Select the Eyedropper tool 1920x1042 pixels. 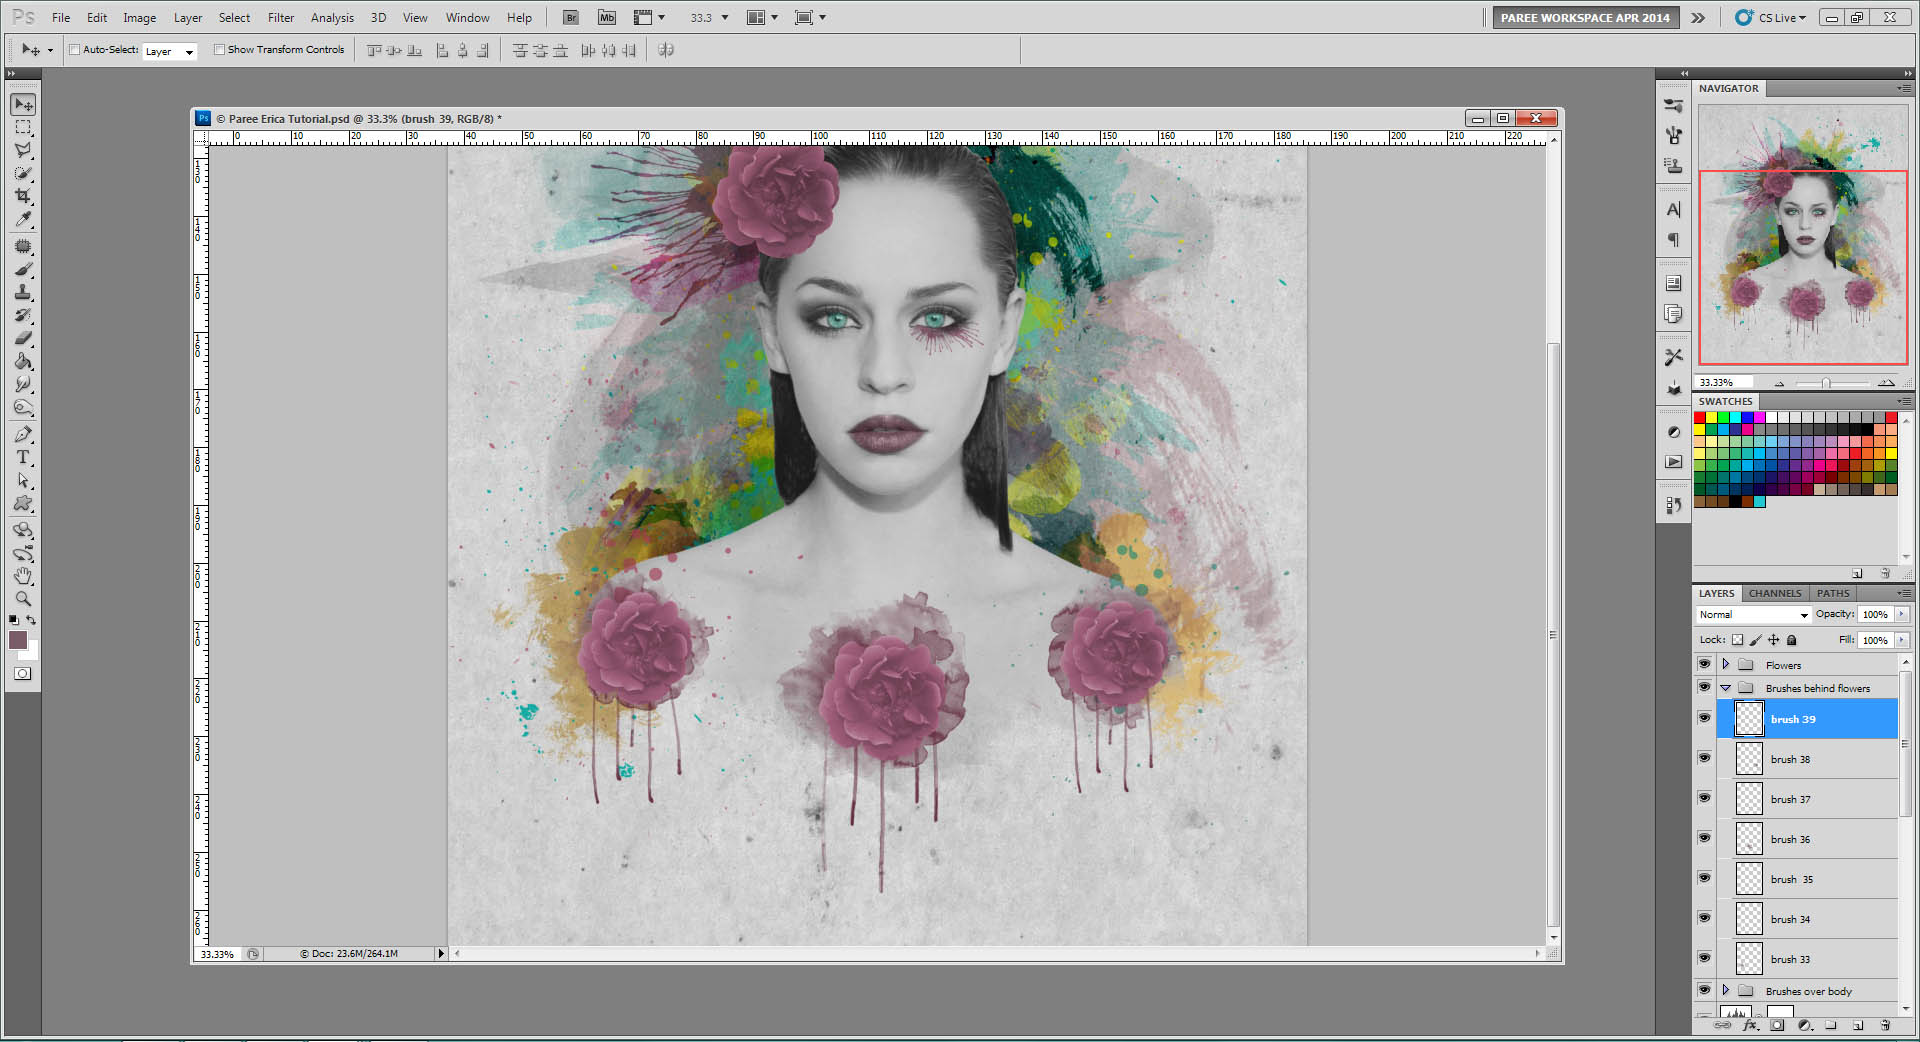pos(23,220)
